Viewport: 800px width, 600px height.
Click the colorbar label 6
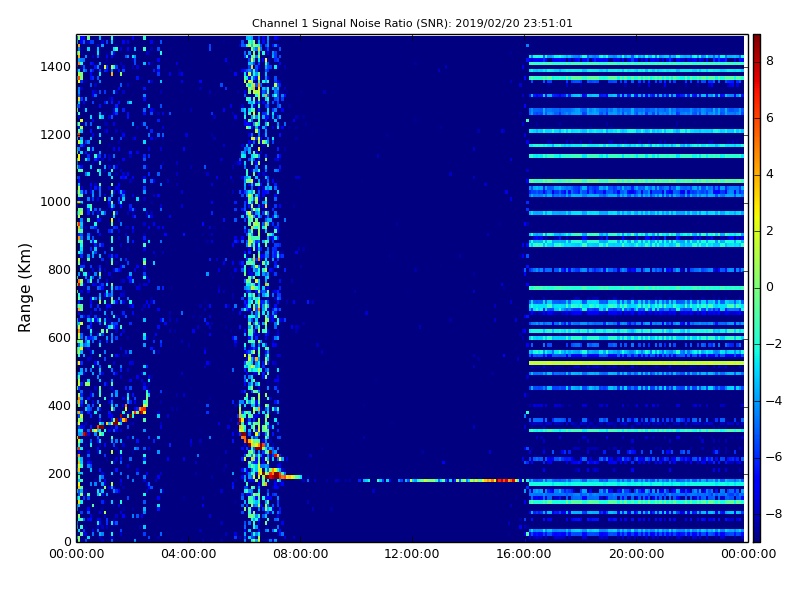(770, 118)
